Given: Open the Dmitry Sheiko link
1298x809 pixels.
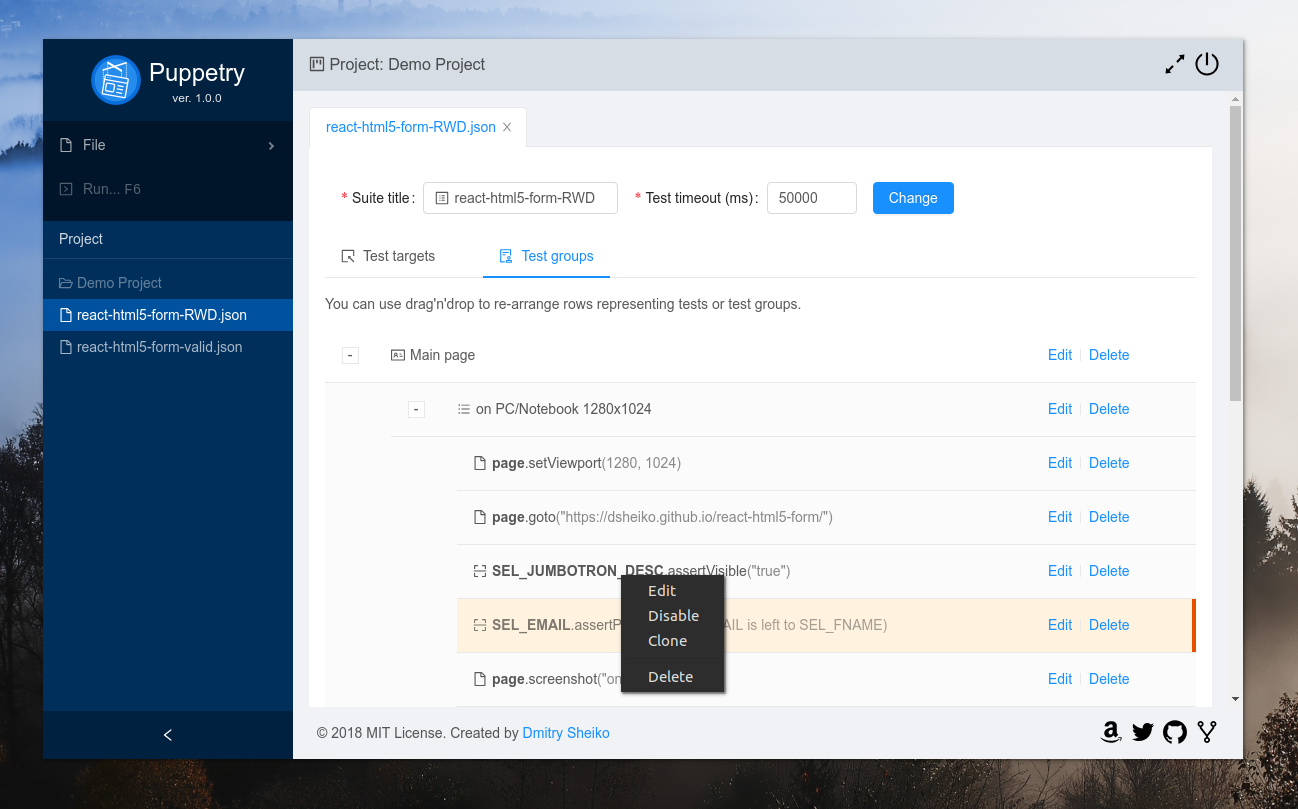Looking at the screenshot, I should pyautogui.click(x=566, y=732).
